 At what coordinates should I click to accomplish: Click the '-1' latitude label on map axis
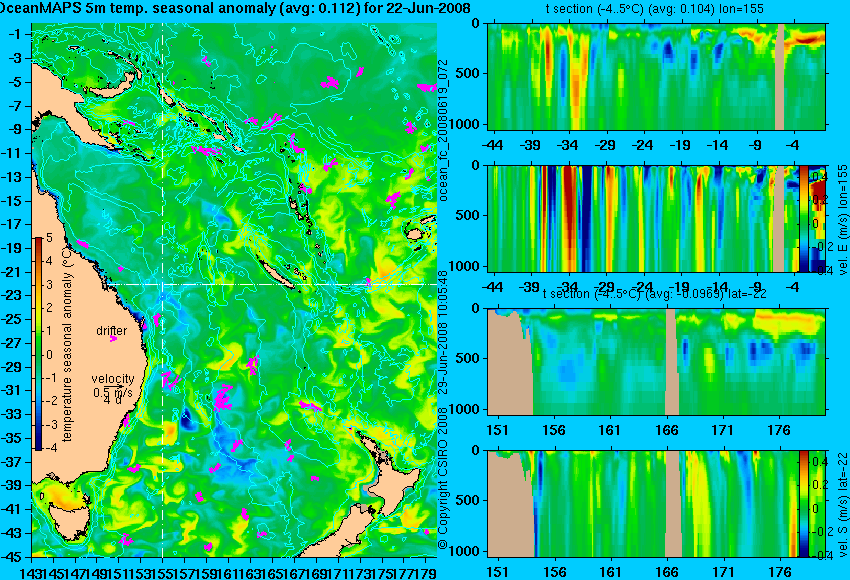15,34
